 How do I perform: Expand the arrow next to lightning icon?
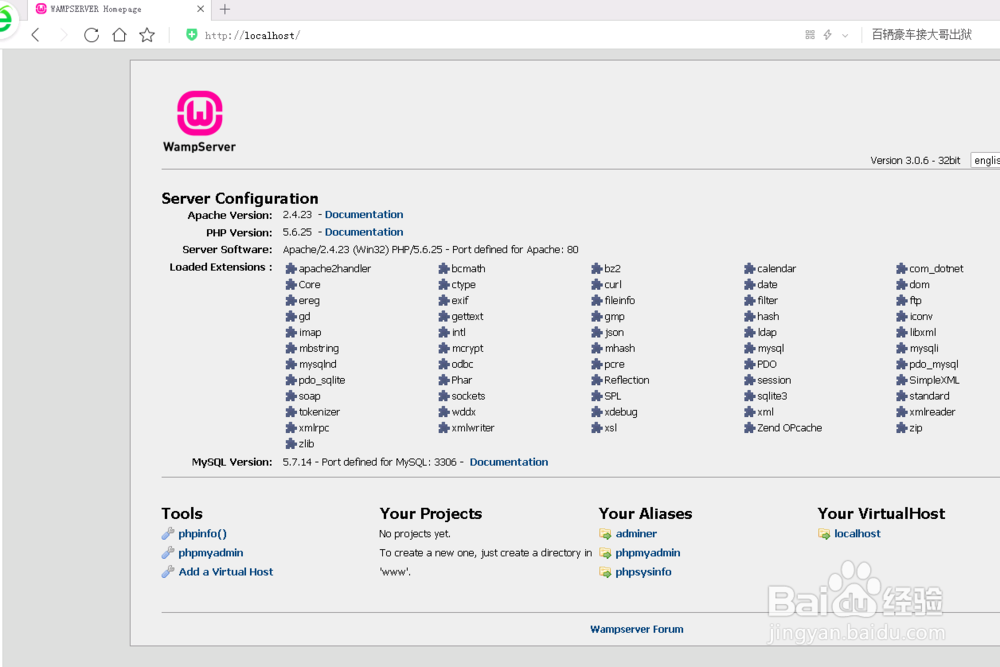coord(845,35)
